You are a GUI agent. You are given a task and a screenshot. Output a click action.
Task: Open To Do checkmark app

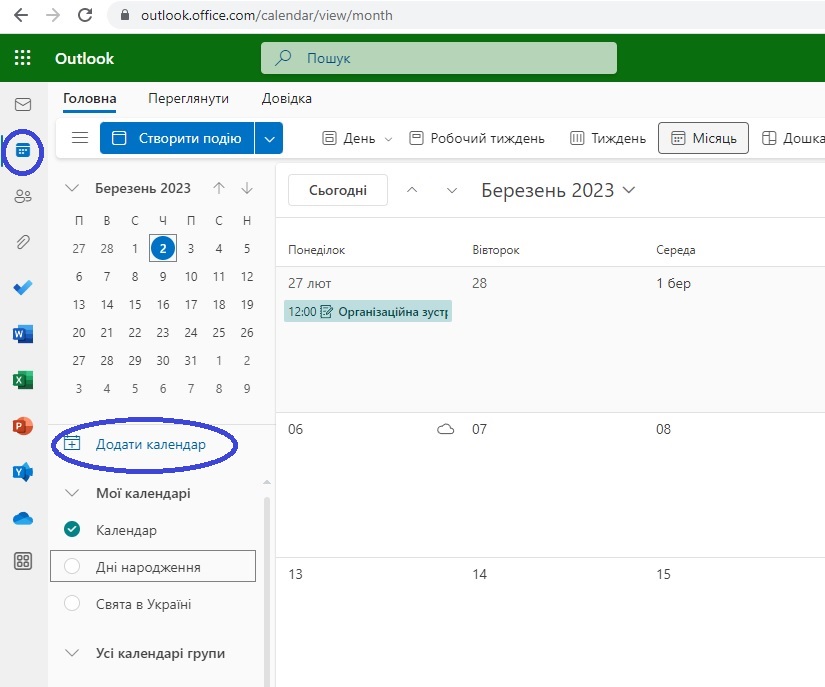tap(23, 287)
